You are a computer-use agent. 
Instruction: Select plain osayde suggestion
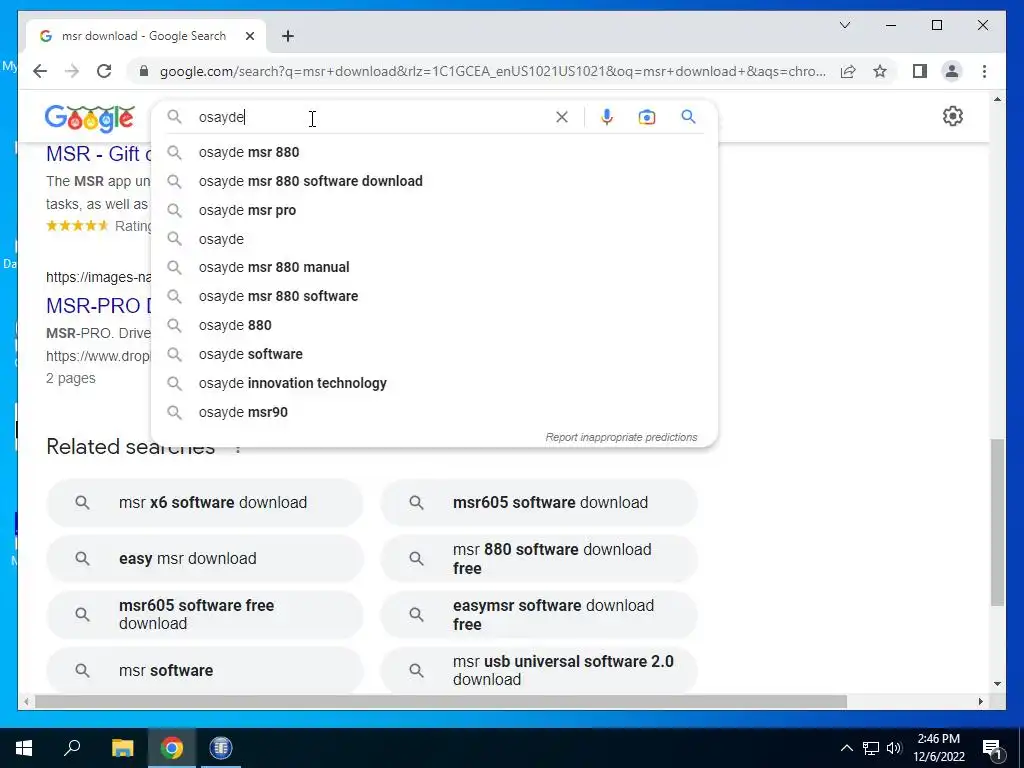click(434, 239)
